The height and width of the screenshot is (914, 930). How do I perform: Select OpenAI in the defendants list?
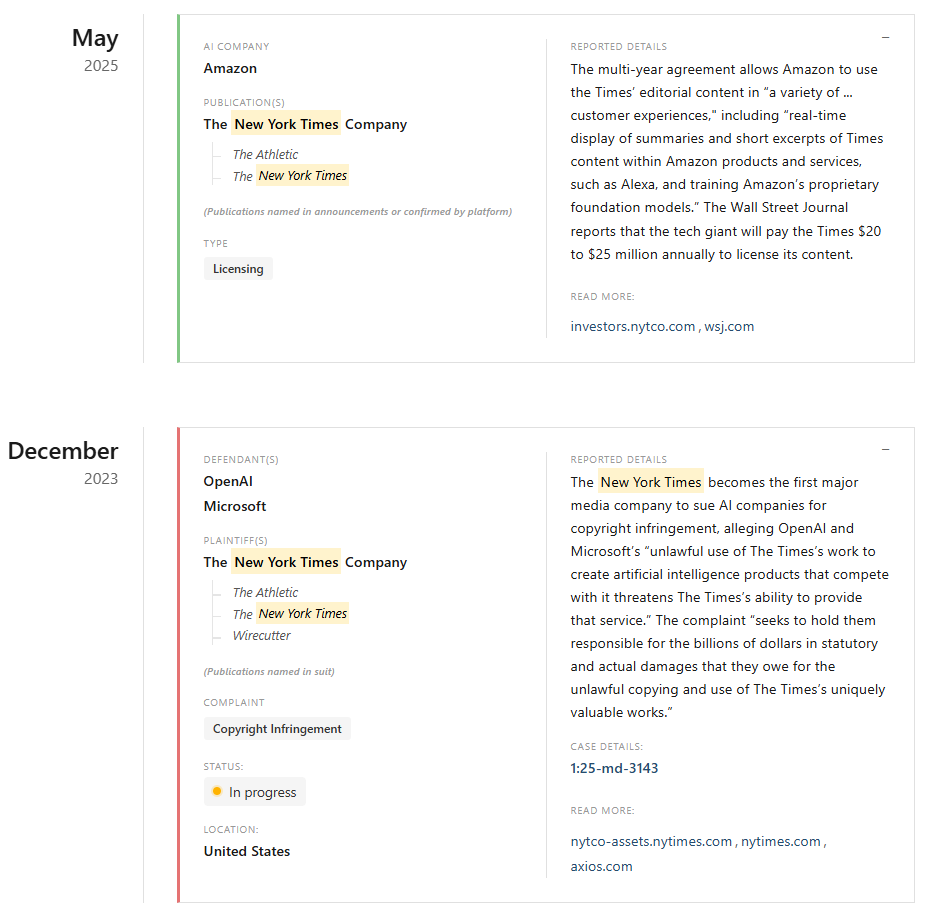coord(228,482)
